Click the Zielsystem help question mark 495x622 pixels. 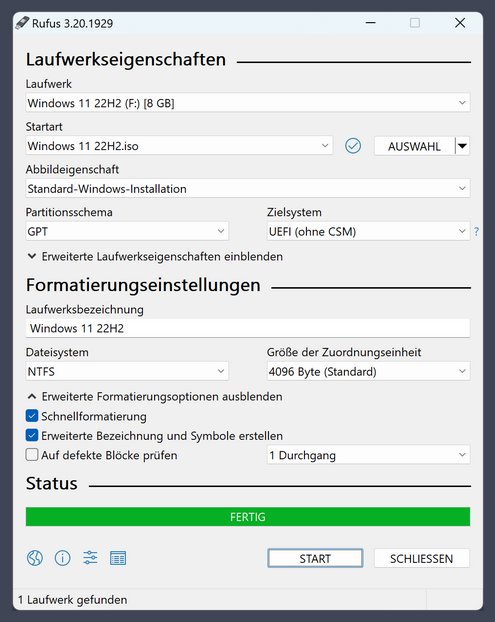pyautogui.click(x=476, y=231)
